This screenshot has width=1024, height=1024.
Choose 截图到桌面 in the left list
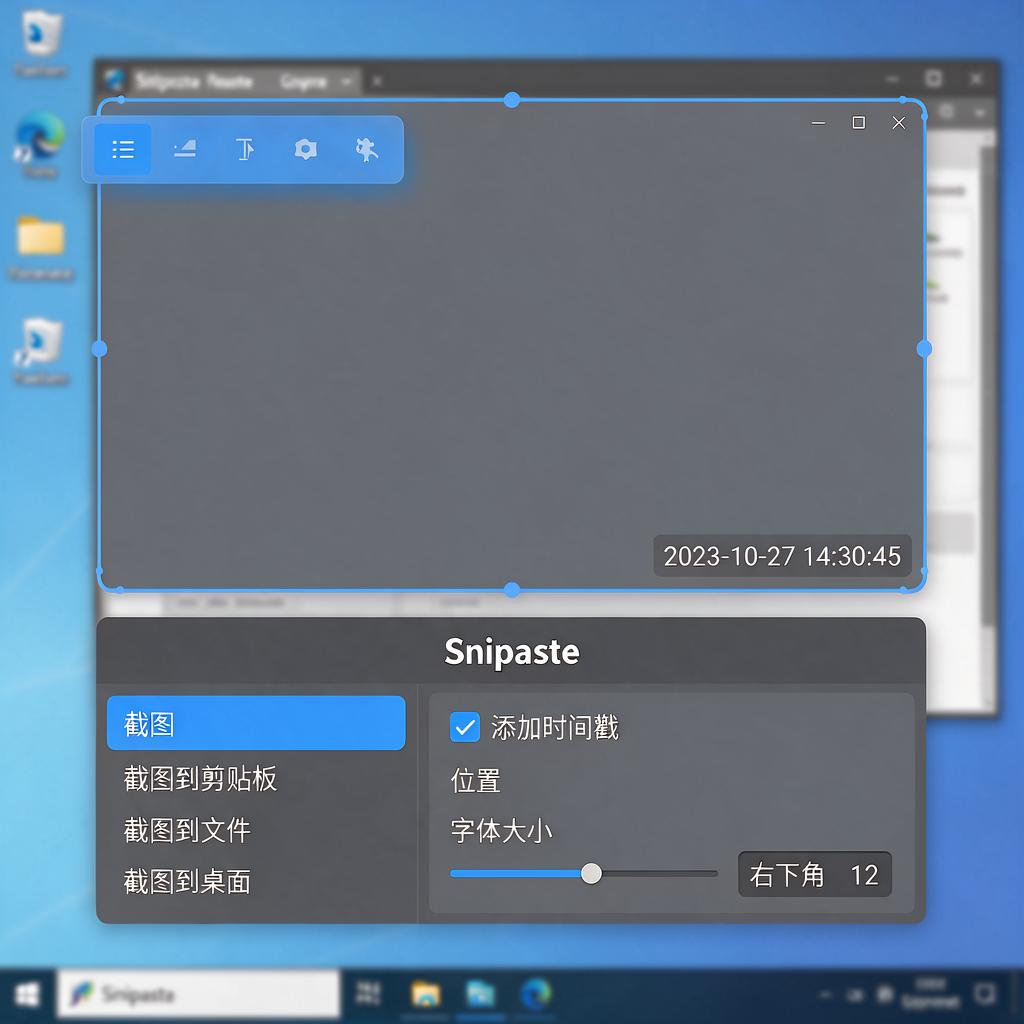pos(187,882)
